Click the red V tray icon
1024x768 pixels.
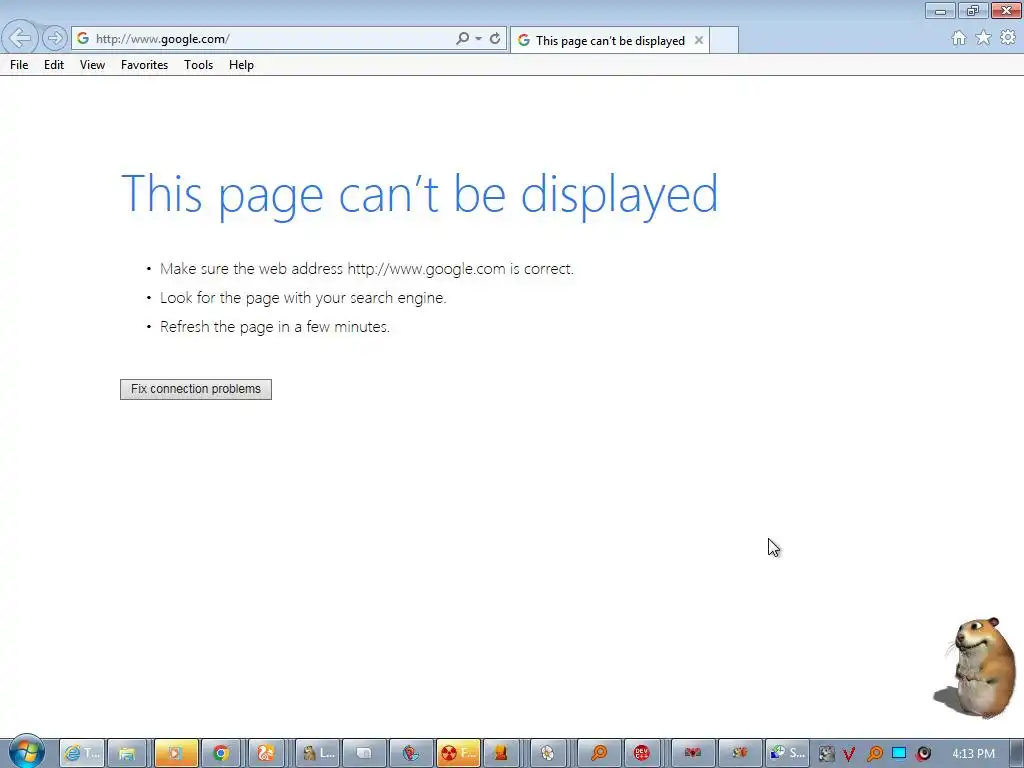(849, 754)
